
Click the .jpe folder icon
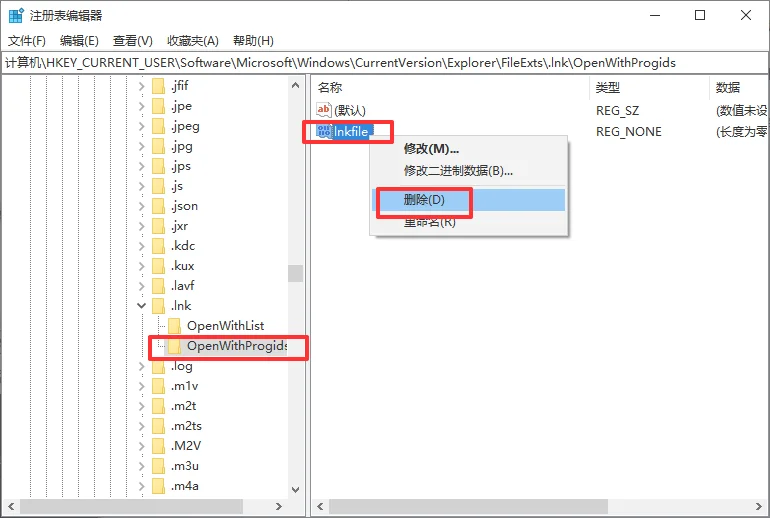coord(158,106)
